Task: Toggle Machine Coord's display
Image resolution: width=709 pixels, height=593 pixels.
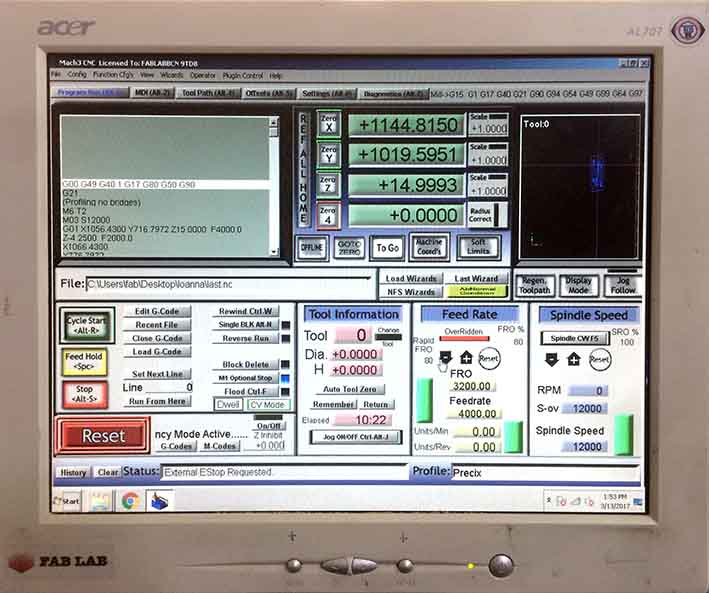Action: click(429, 247)
